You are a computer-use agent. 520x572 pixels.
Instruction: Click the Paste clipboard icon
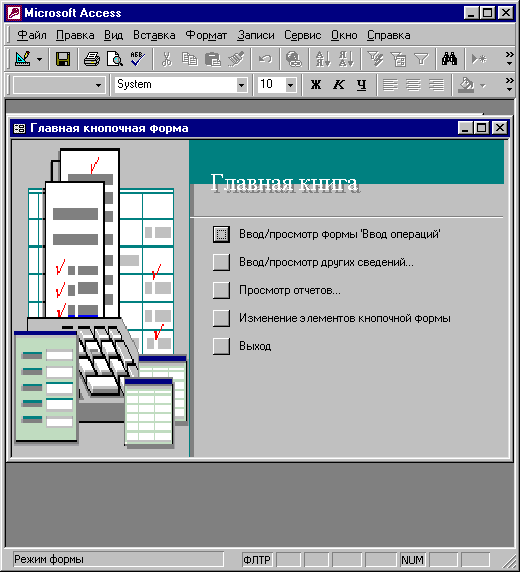coord(213,59)
